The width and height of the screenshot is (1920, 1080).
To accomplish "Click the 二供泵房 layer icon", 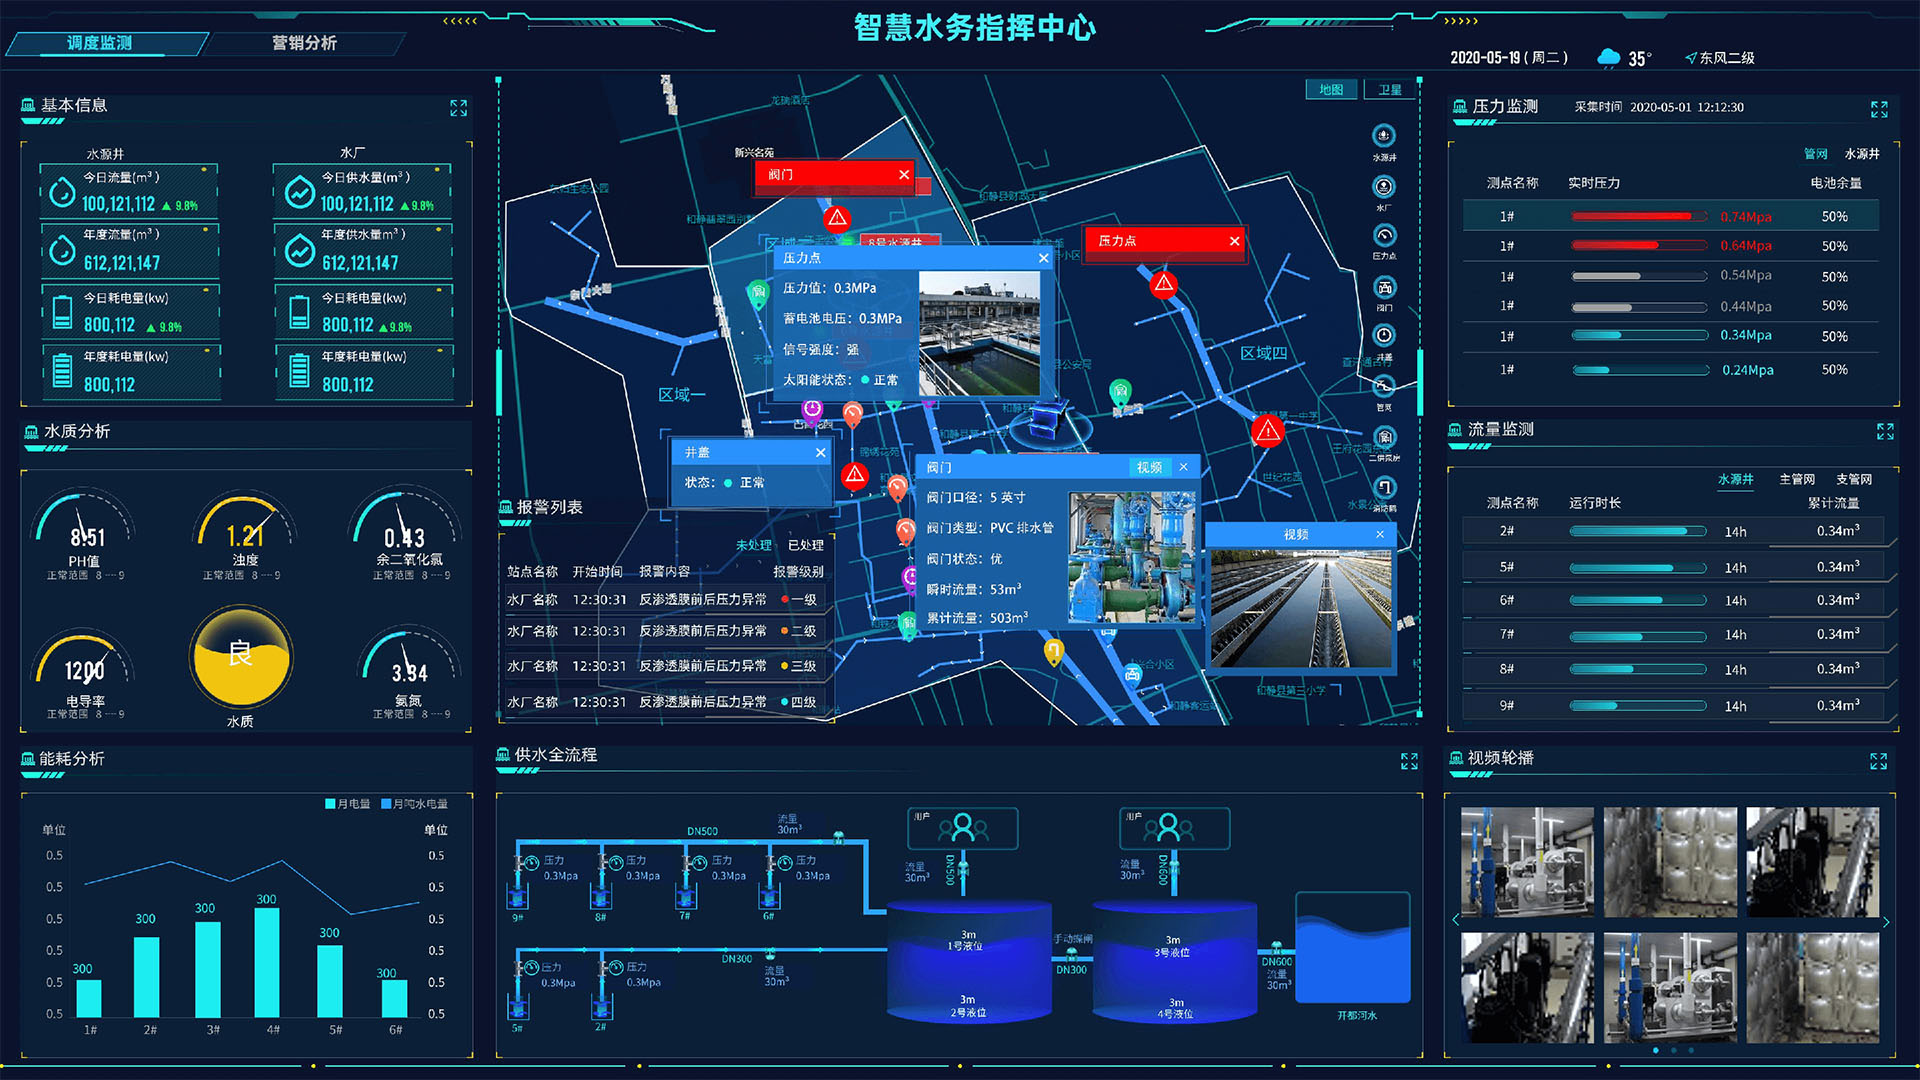I will pos(1384,438).
